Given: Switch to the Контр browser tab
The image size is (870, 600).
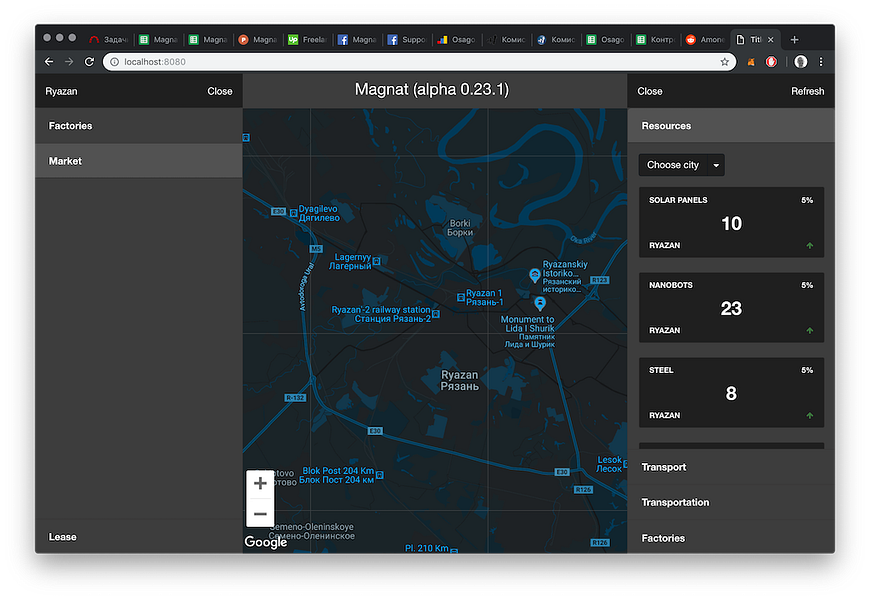Looking at the screenshot, I should click(656, 39).
